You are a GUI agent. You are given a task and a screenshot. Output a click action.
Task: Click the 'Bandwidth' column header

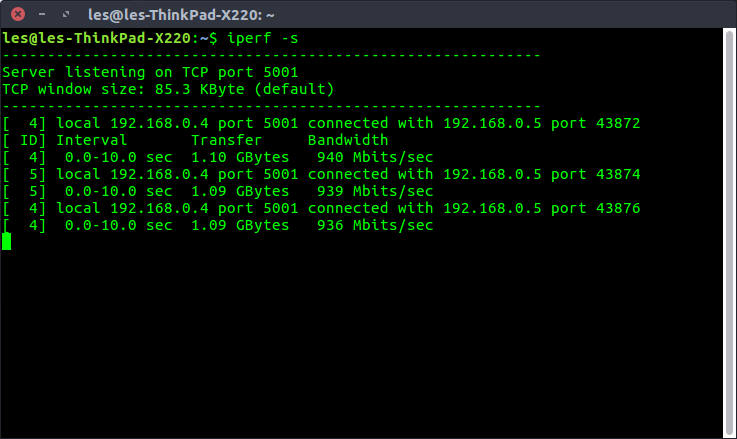(x=347, y=140)
